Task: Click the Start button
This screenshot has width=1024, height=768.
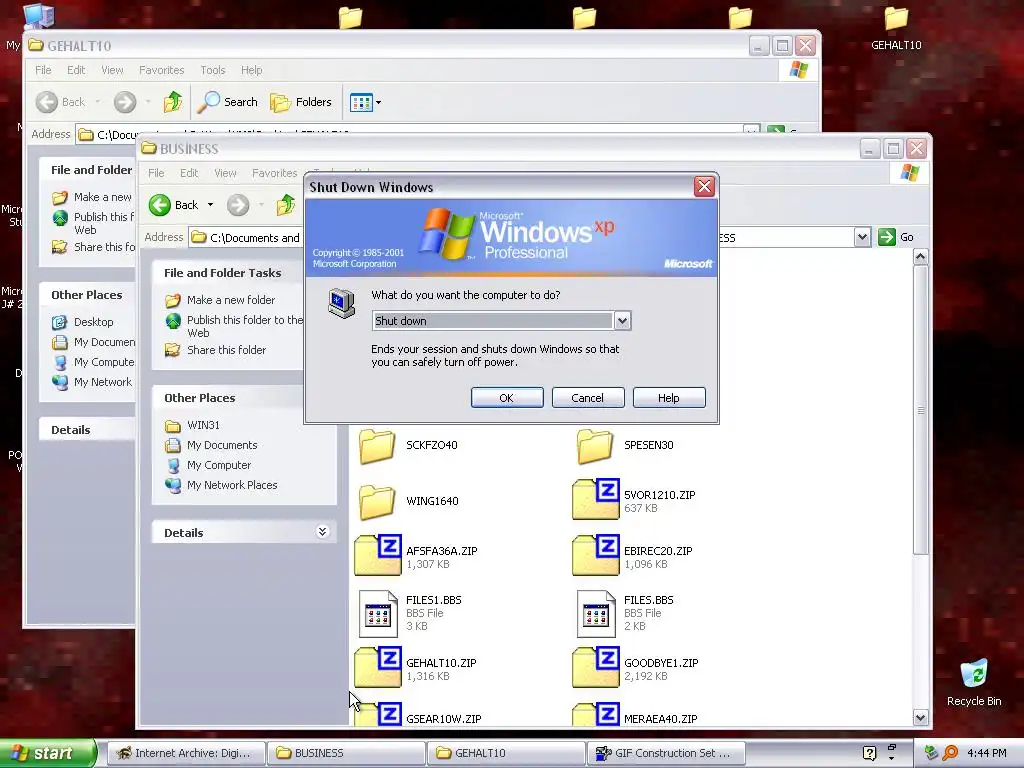Action: click(48, 753)
